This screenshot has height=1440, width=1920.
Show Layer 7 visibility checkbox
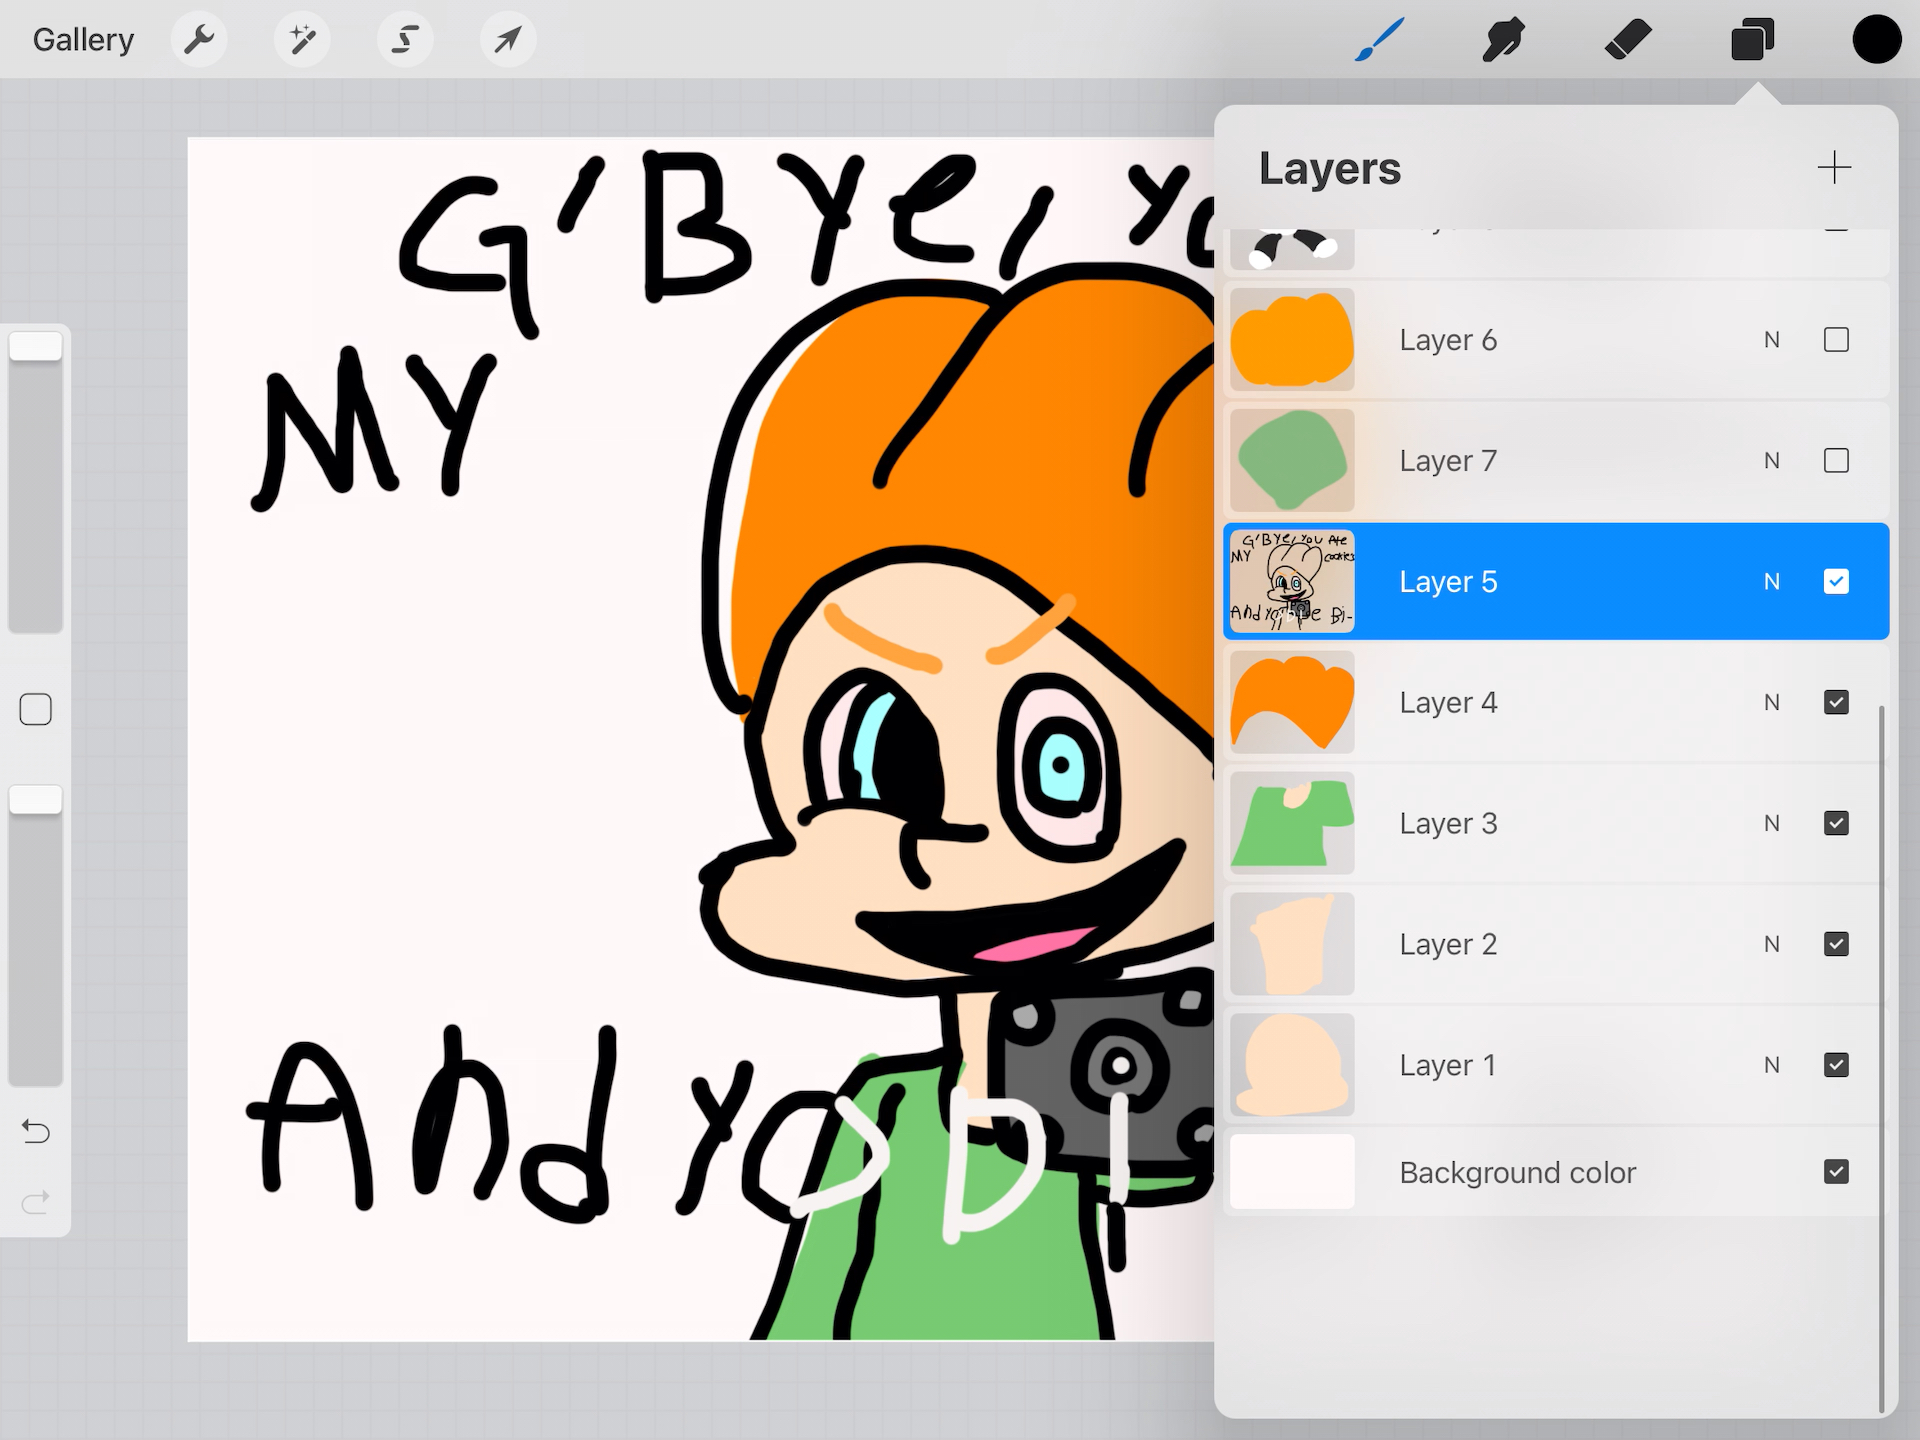pos(1836,461)
